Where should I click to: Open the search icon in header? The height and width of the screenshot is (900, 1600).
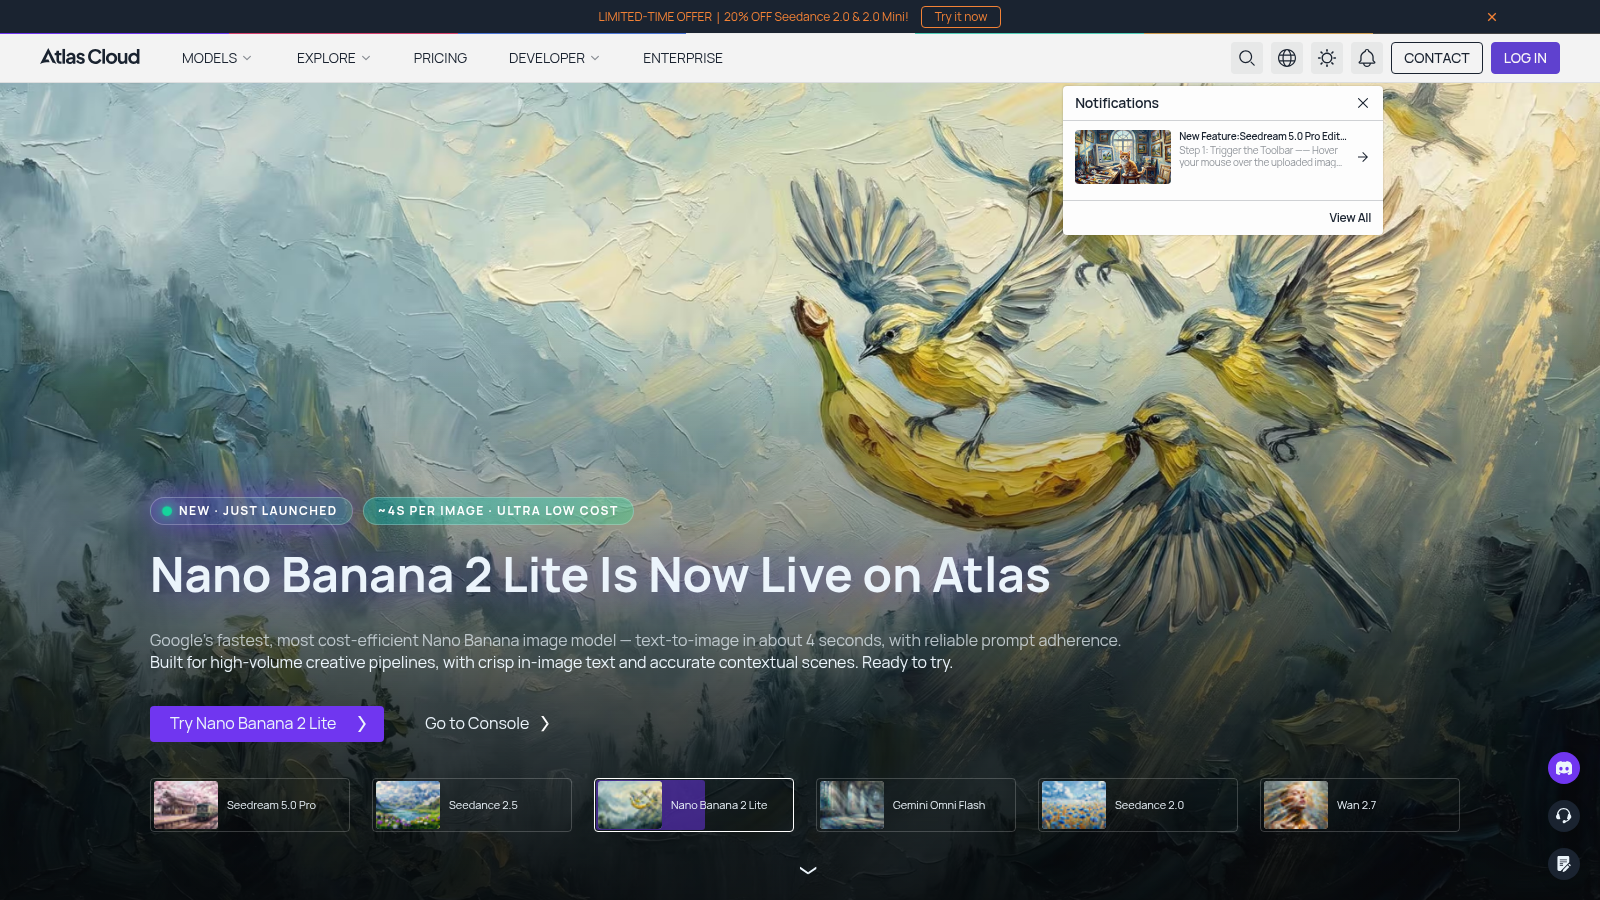point(1247,58)
